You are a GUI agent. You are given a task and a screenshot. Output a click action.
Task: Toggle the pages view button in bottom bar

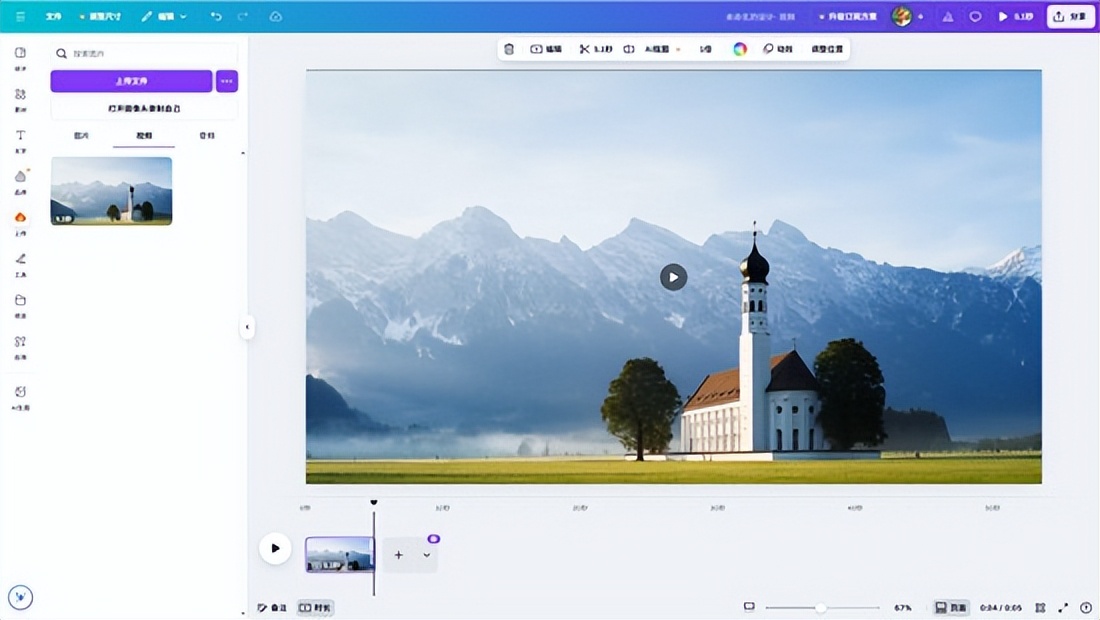coord(951,607)
